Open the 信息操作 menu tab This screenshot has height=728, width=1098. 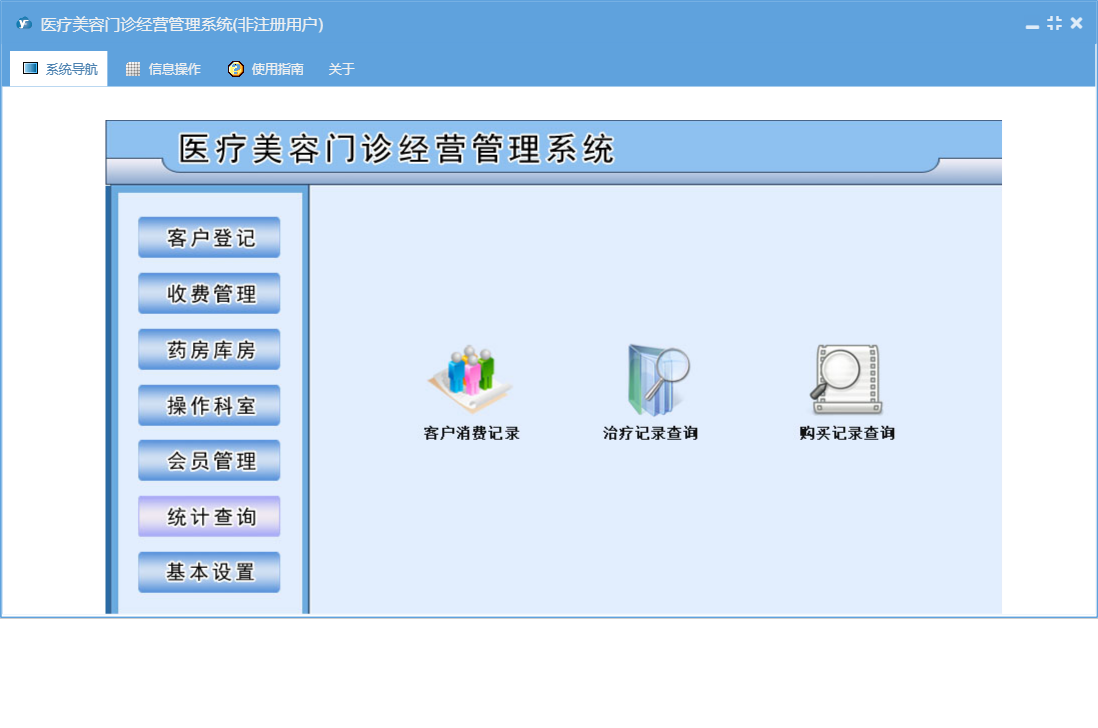163,69
